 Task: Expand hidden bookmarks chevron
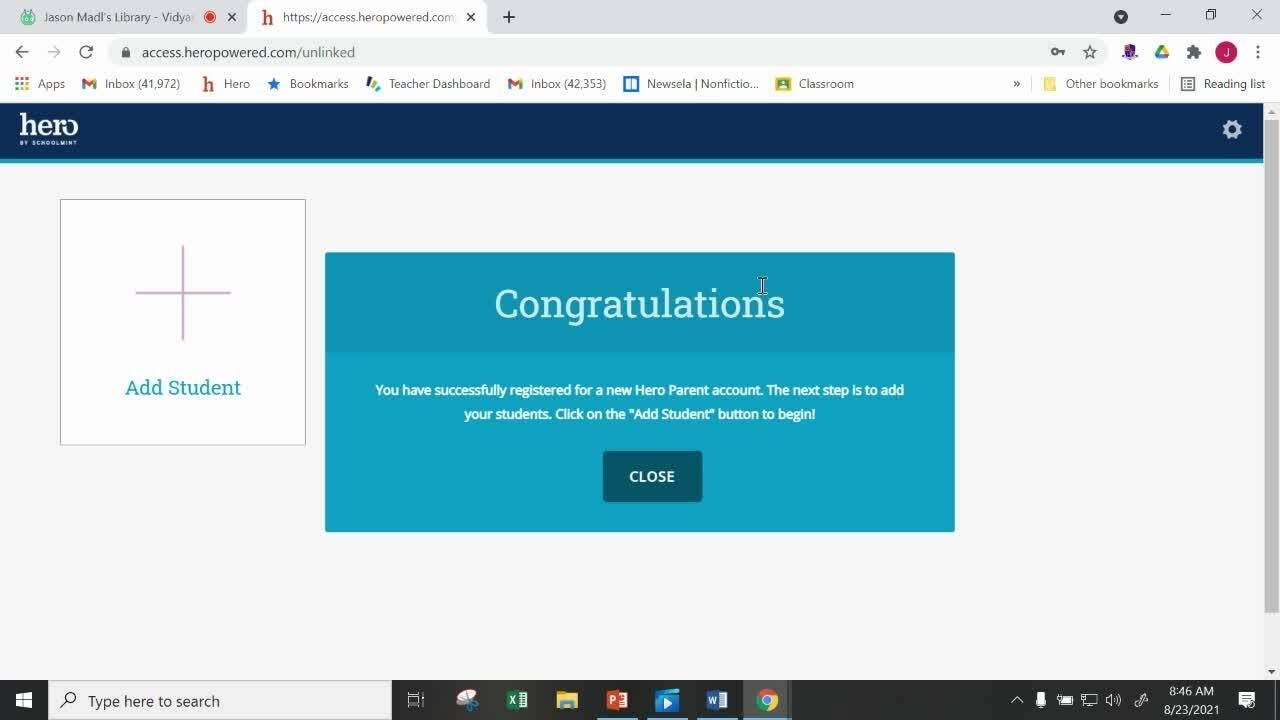click(x=1017, y=84)
